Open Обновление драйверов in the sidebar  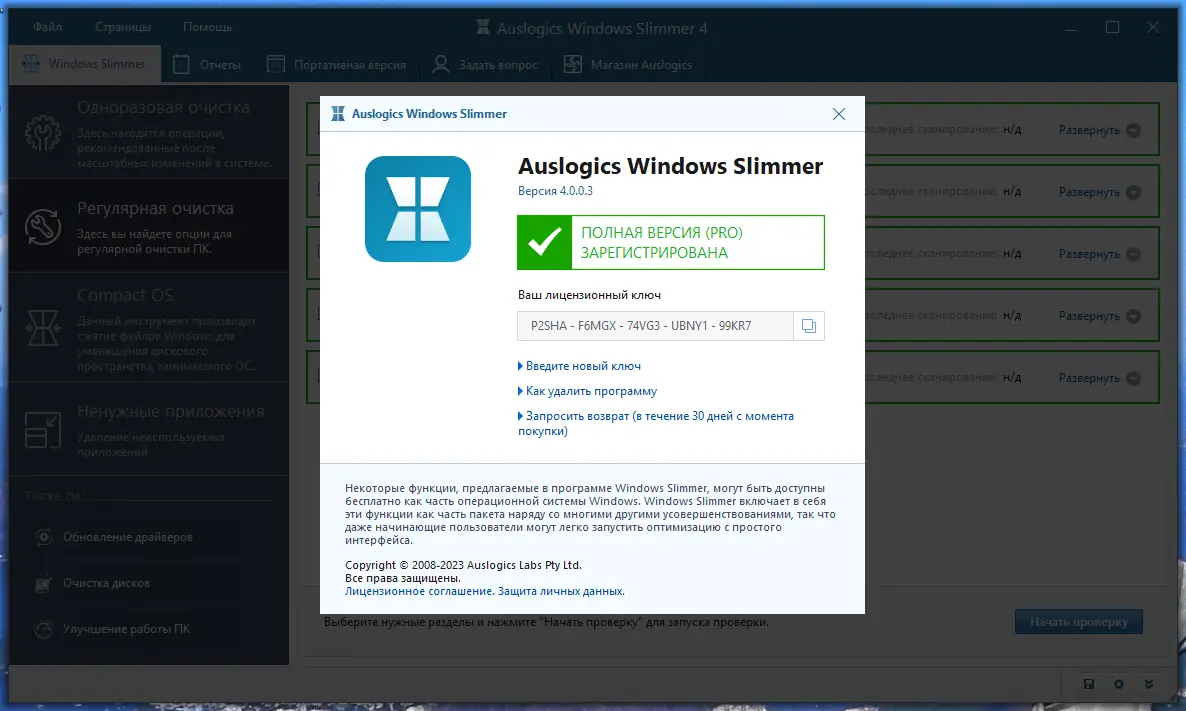point(128,537)
